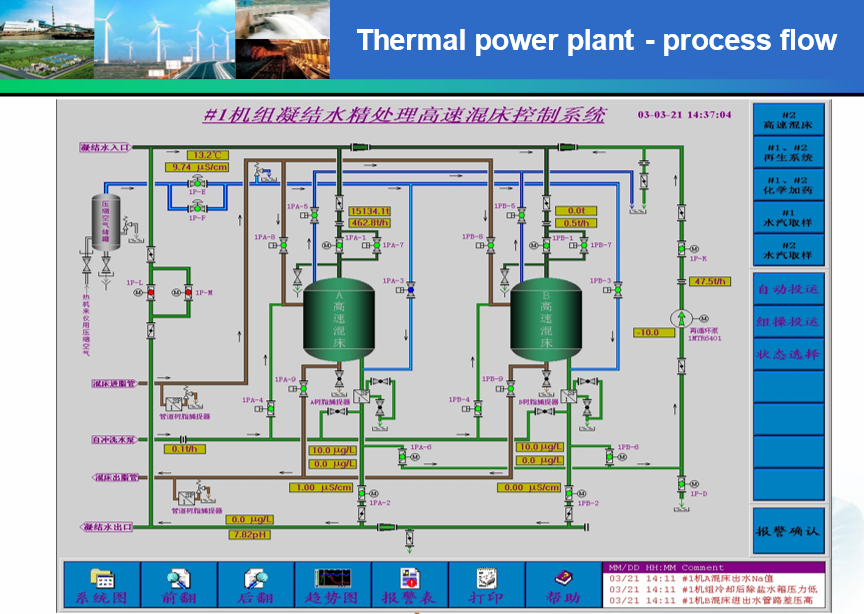Go to #1、#2 化学加药 page

pyautogui.click(x=788, y=184)
